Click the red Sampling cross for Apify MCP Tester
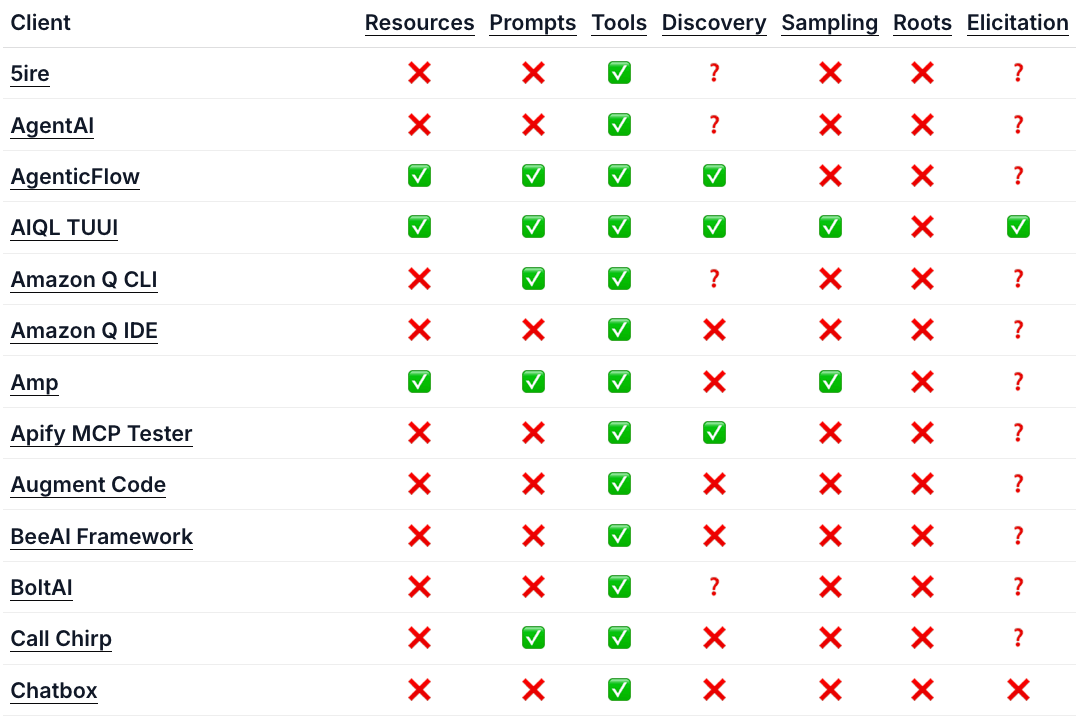This screenshot has width=1081, height=716. pos(830,433)
